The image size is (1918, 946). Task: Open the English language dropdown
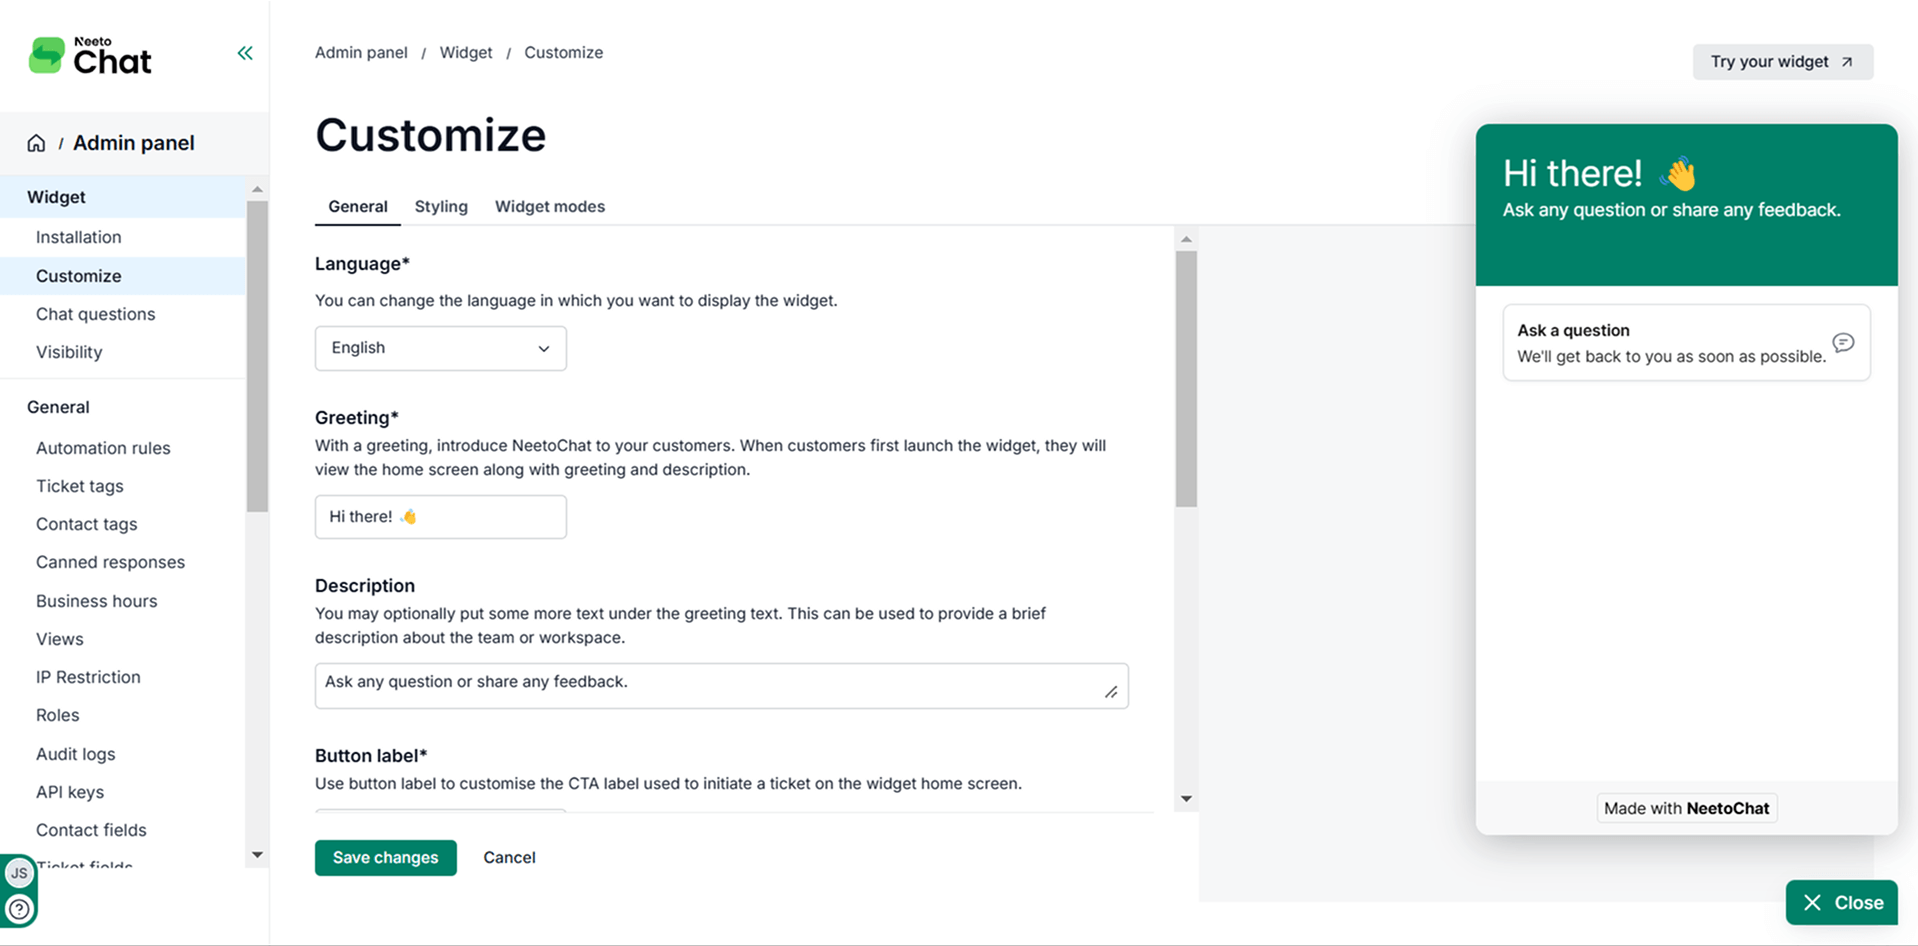pyautogui.click(x=440, y=348)
